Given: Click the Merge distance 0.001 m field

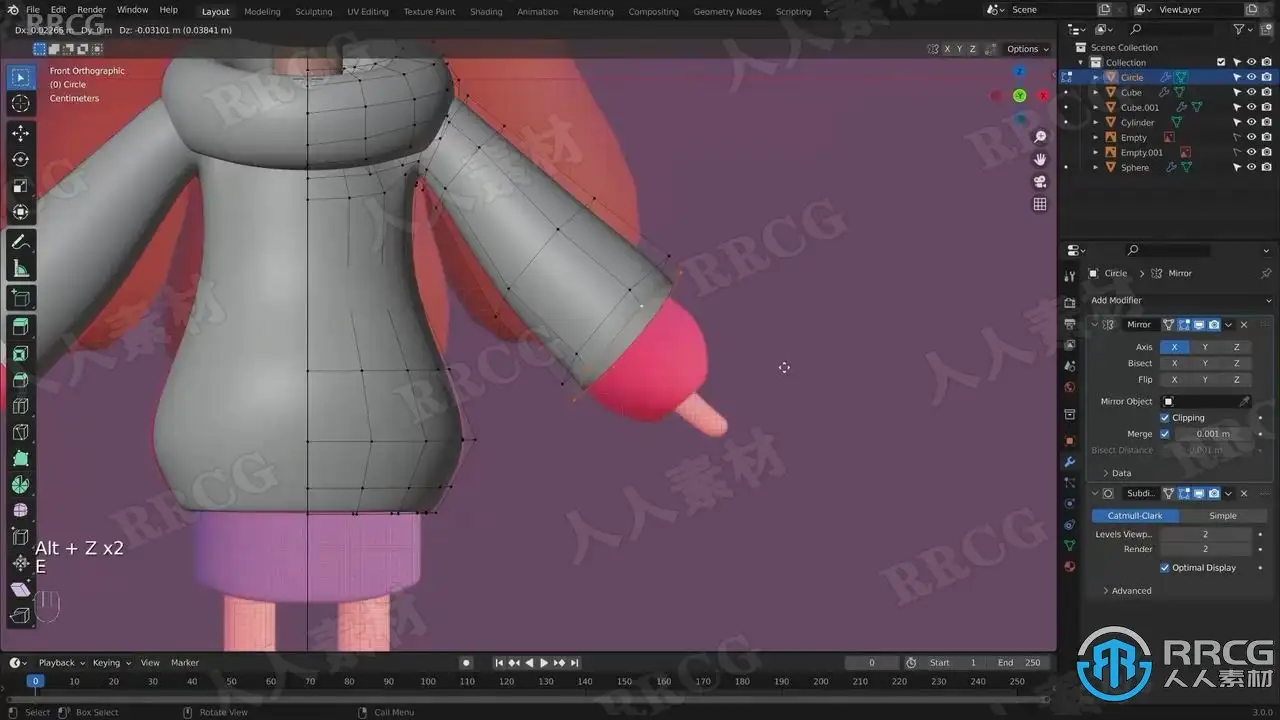Looking at the screenshot, I should 1213,434.
